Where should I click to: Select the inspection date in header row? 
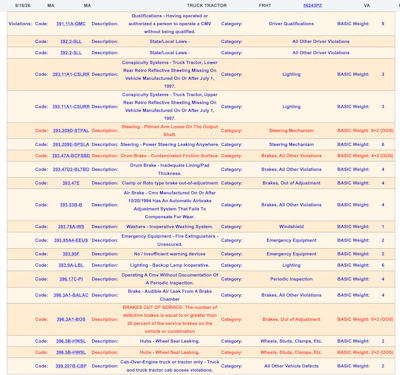[x=23, y=6]
